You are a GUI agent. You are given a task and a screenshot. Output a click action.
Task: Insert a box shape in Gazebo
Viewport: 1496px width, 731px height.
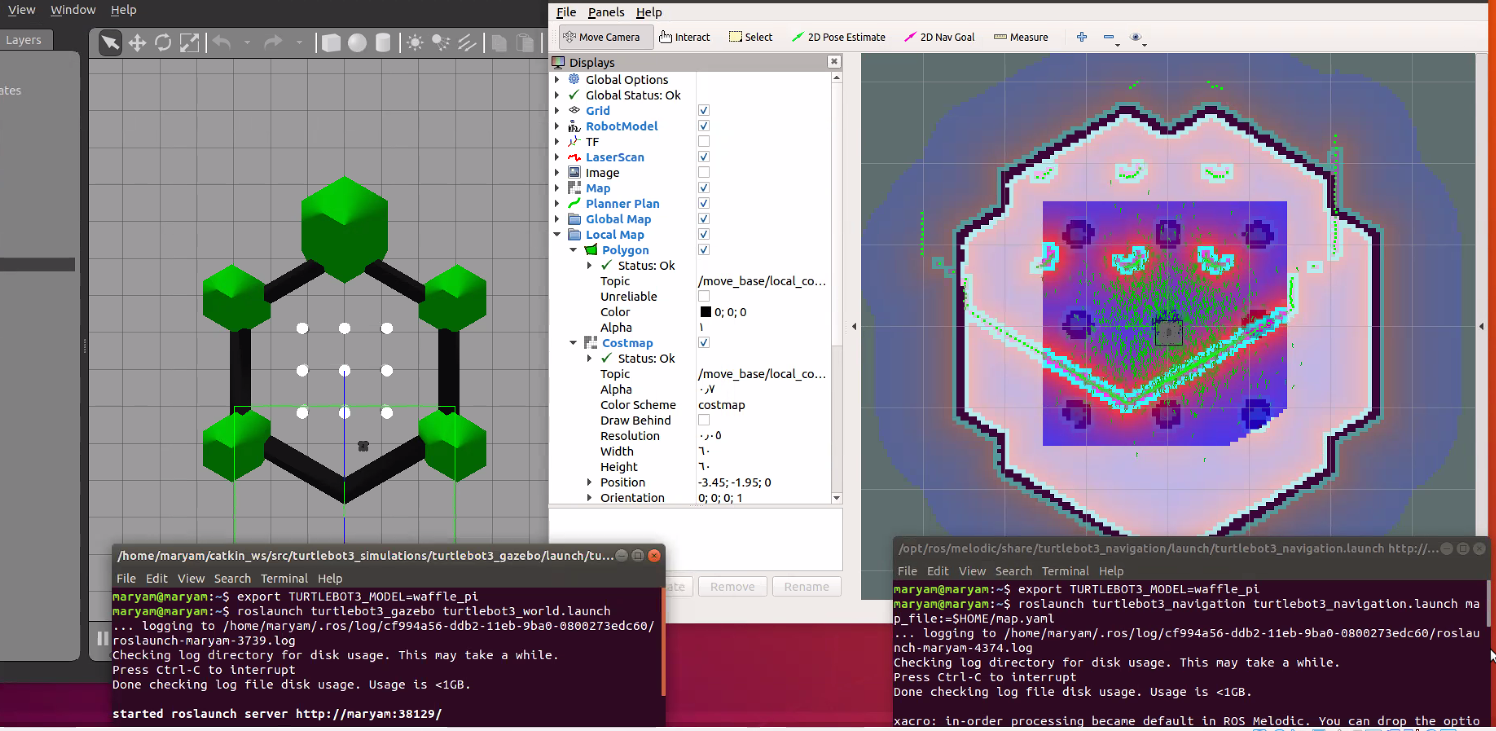[331, 42]
